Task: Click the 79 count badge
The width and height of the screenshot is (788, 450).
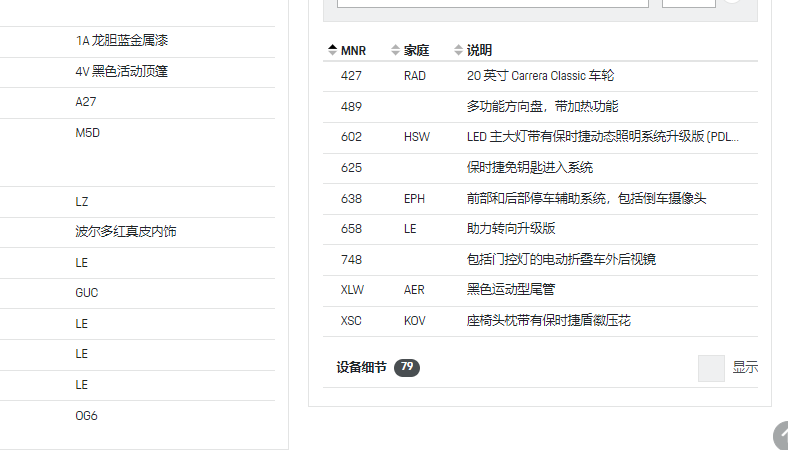Action: click(407, 368)
